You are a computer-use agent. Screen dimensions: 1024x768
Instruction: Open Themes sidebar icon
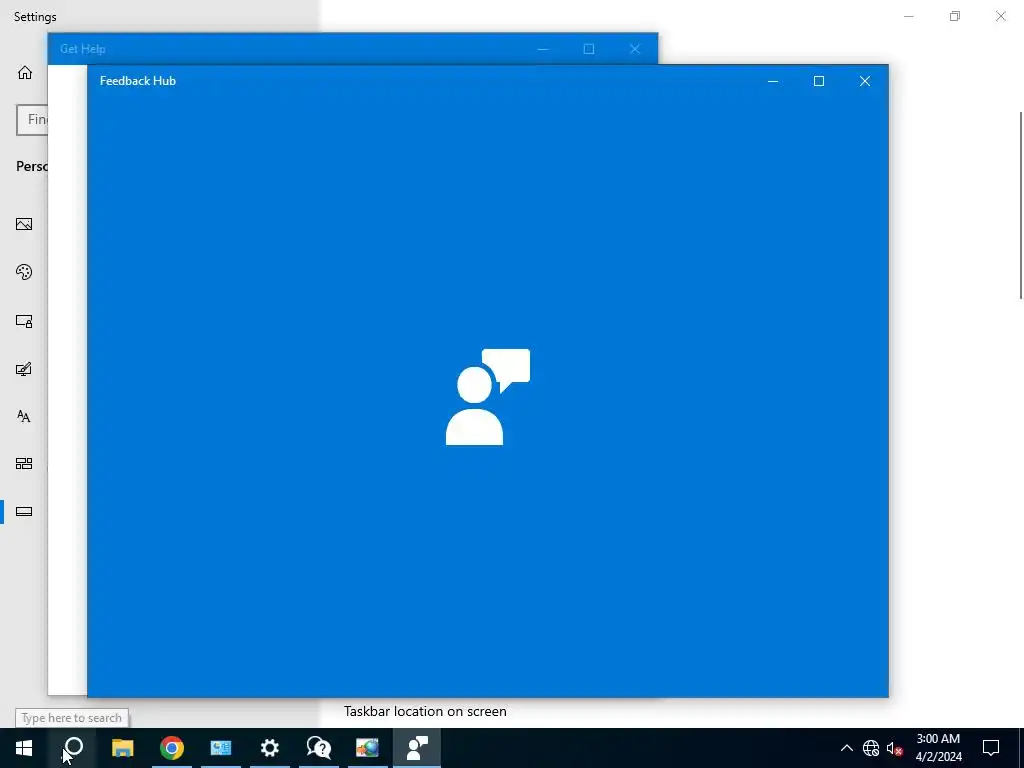[24, 369]
